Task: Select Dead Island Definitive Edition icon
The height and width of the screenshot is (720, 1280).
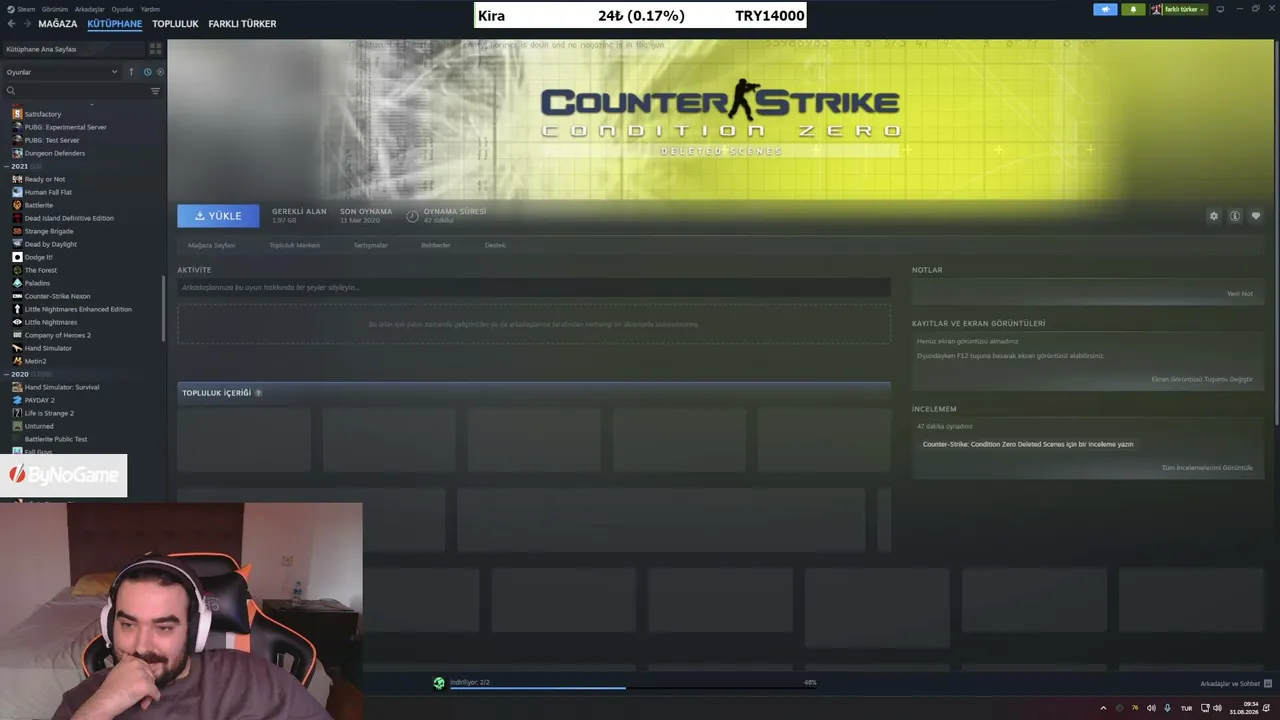Action: 17,218
